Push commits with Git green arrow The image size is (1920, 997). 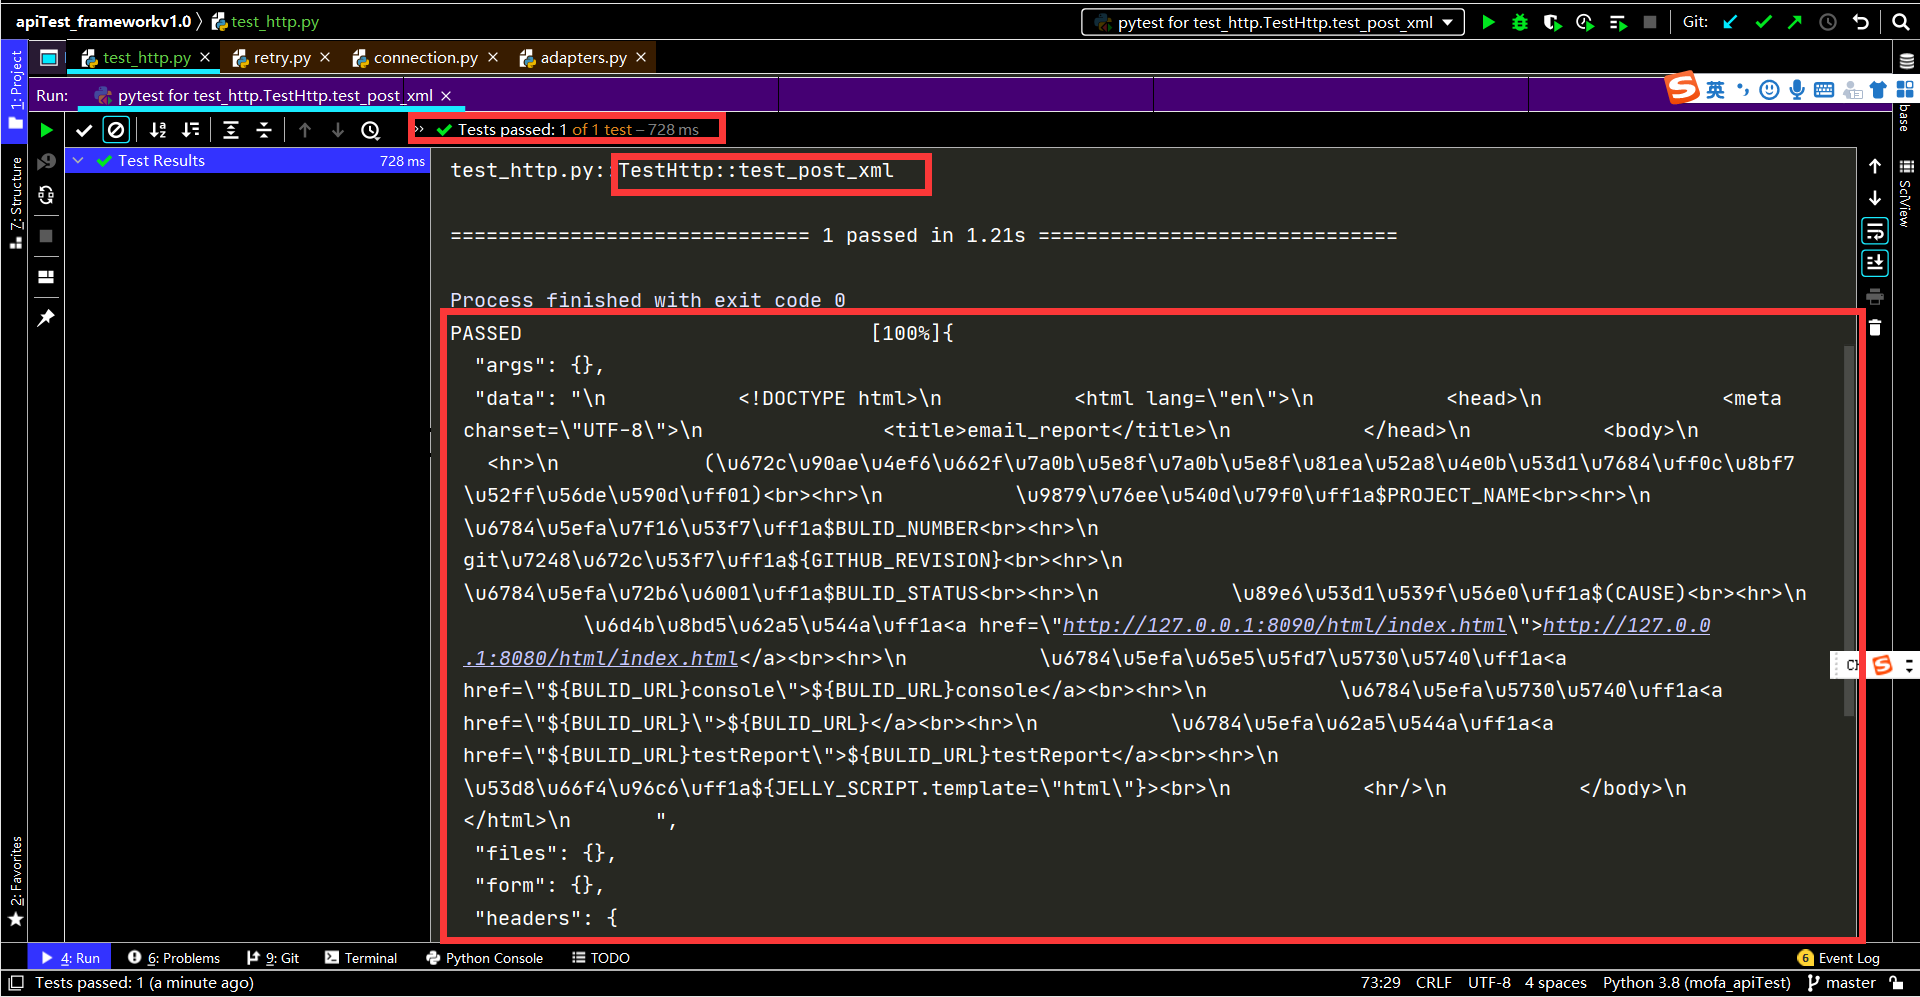point(1795,22)
